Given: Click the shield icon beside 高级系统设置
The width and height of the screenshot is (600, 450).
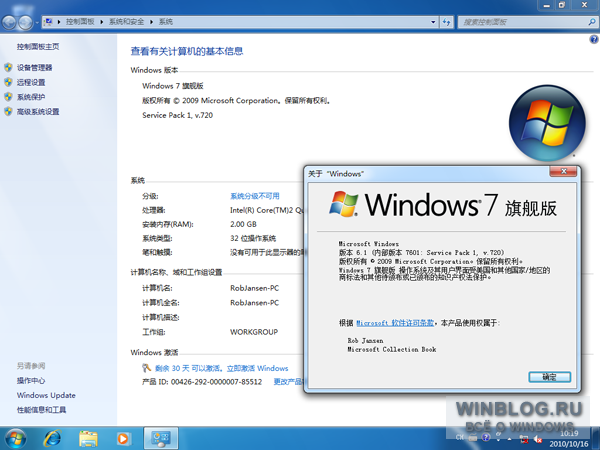Looking at the screenshot, I should coord(8,111).
